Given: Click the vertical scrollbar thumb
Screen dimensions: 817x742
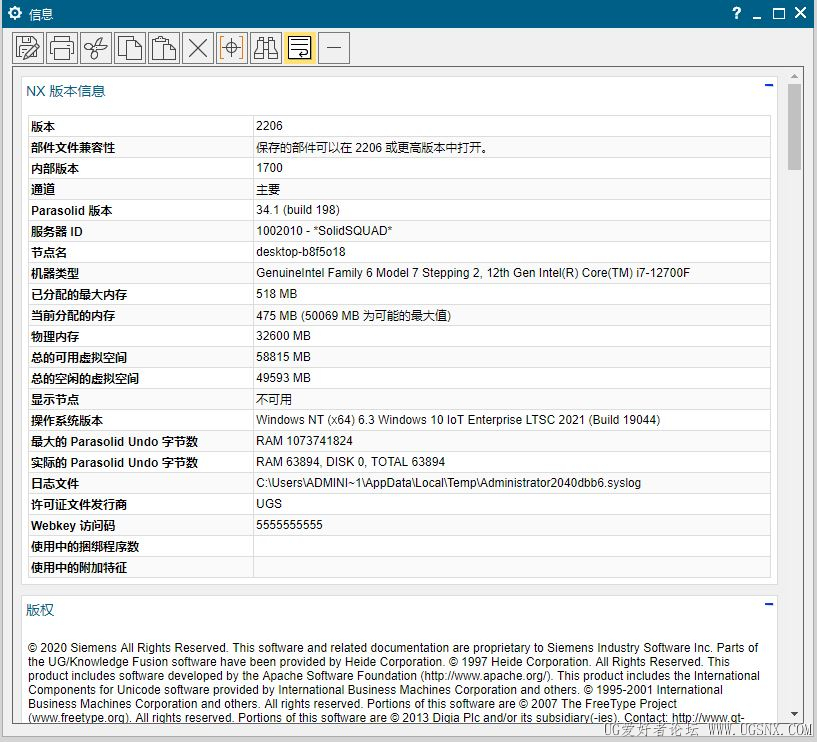Looking at the screenshot, I should [x=794, y=127].
